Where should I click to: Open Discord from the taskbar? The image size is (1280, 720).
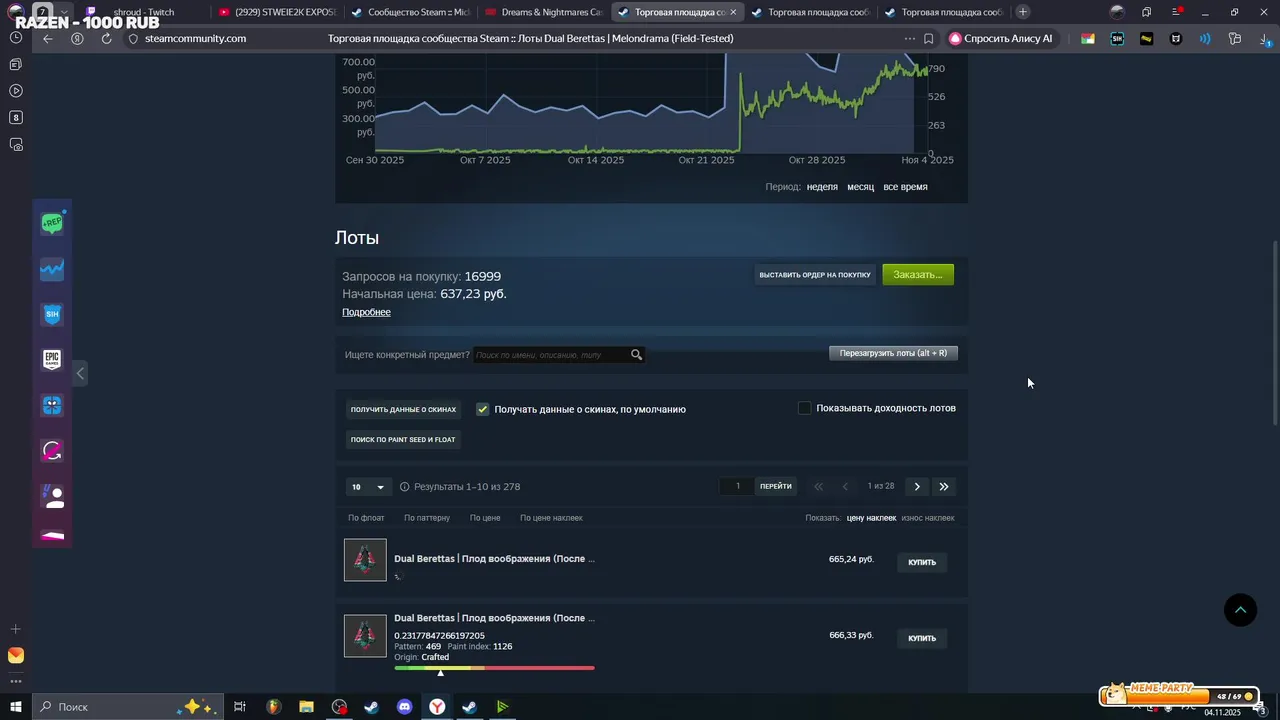(404, 706)
